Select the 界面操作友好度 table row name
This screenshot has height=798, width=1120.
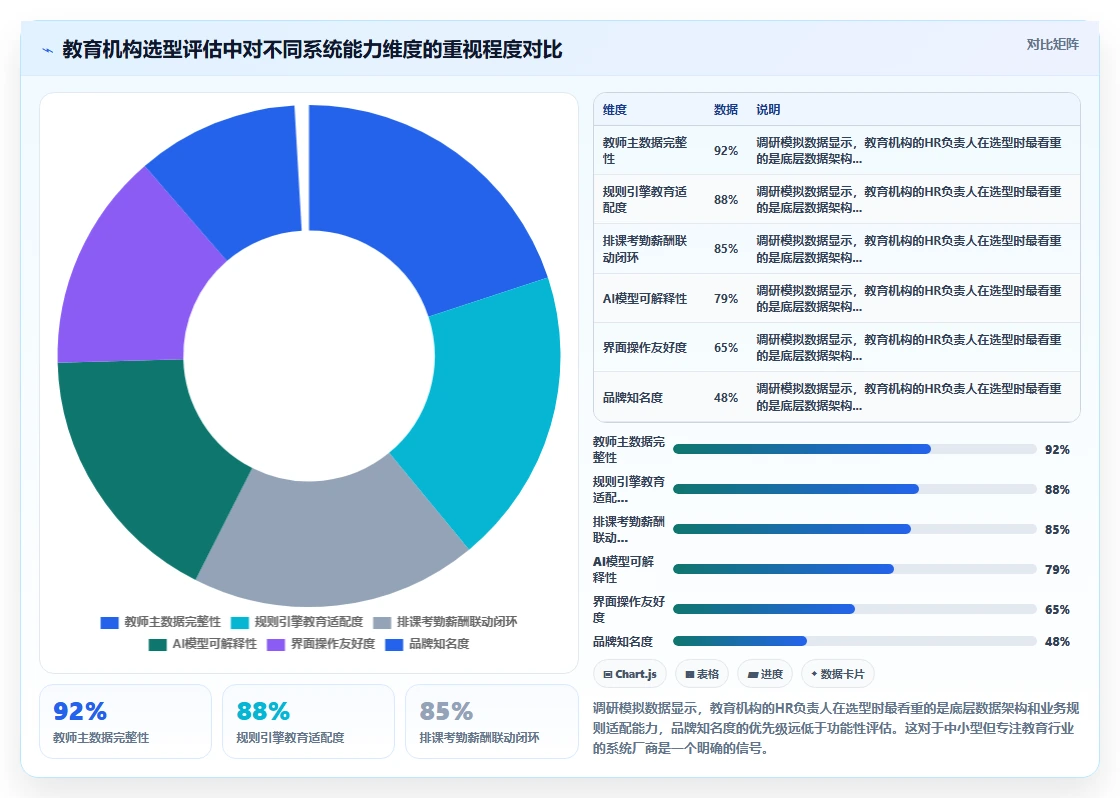click(645, 348)
